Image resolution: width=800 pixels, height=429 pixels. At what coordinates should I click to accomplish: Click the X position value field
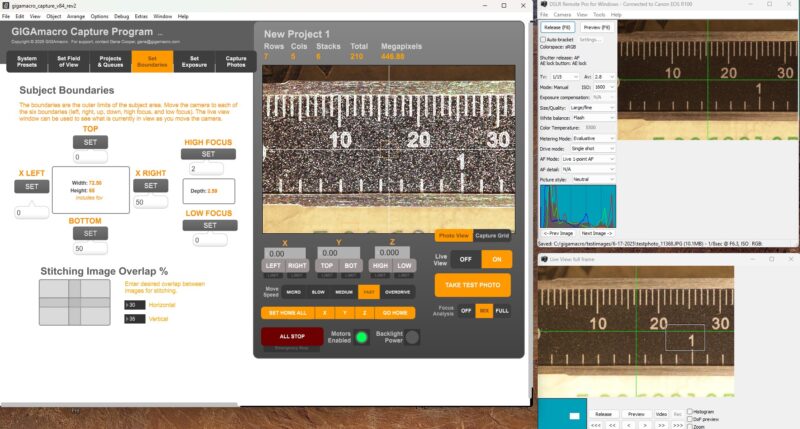tap(285, 253)
